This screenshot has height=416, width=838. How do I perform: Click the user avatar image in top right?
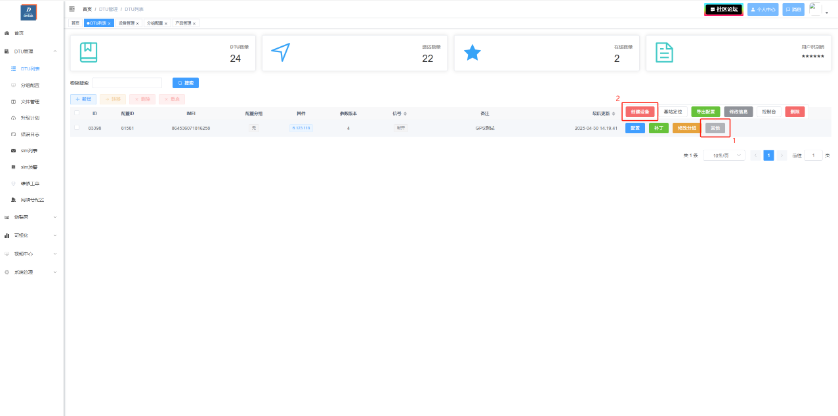pos(815,9)
